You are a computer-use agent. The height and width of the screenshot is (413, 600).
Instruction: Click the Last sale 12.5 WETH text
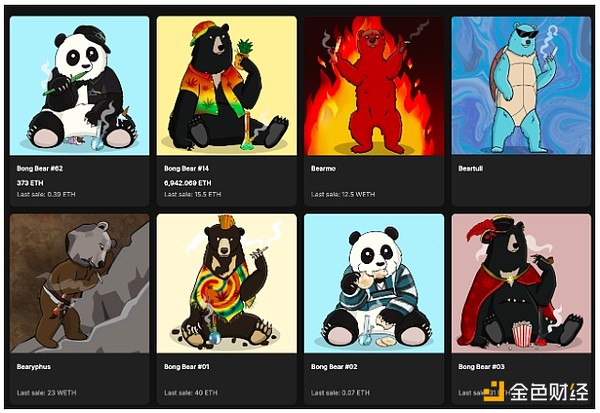[343, 194]
